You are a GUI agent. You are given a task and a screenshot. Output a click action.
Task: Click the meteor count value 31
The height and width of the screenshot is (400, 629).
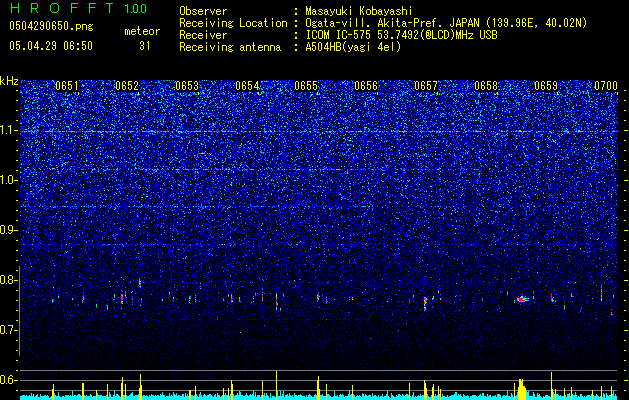point(144,46)
